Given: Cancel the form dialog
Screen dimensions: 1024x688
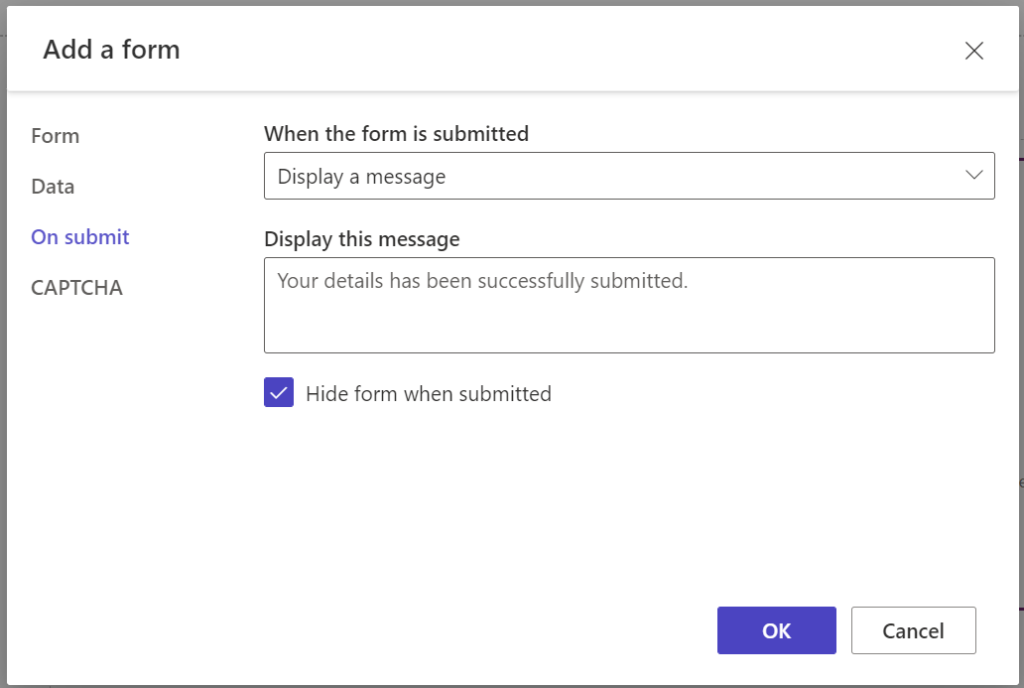Looking at the screenshot, I should pyautogui.click(x=913, y=631).
